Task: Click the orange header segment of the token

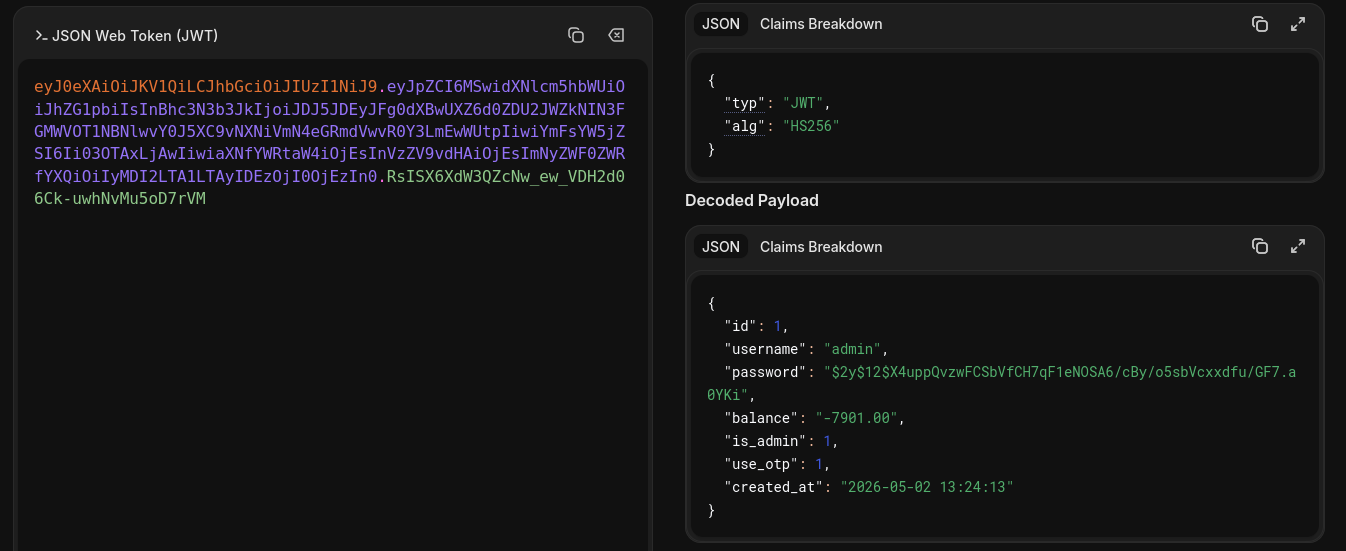Action: click(205, 85)
